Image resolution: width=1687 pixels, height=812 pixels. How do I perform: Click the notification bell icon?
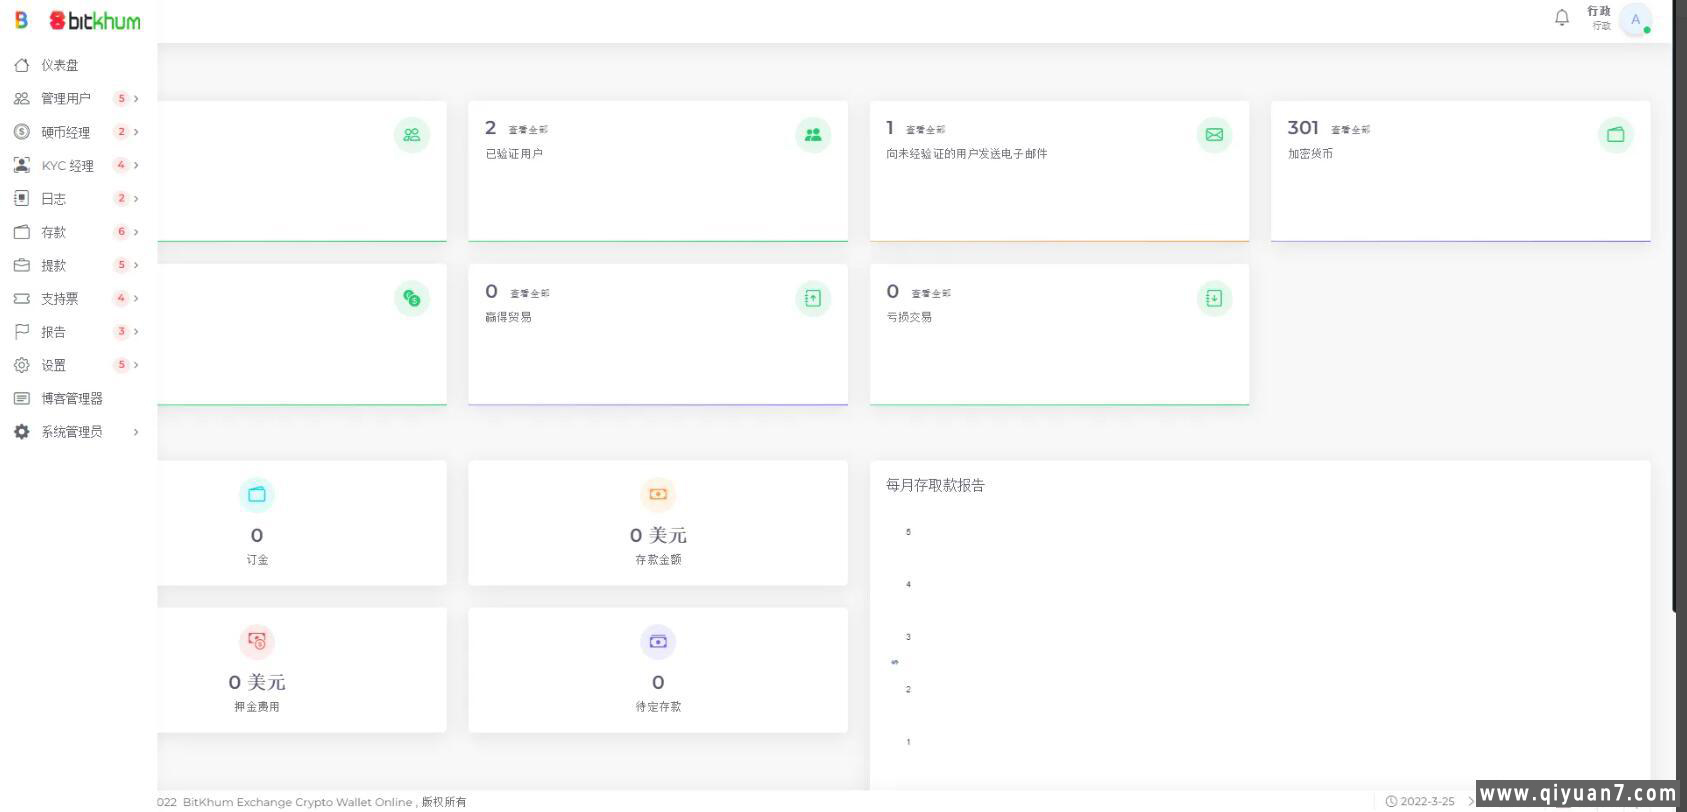1561,18
